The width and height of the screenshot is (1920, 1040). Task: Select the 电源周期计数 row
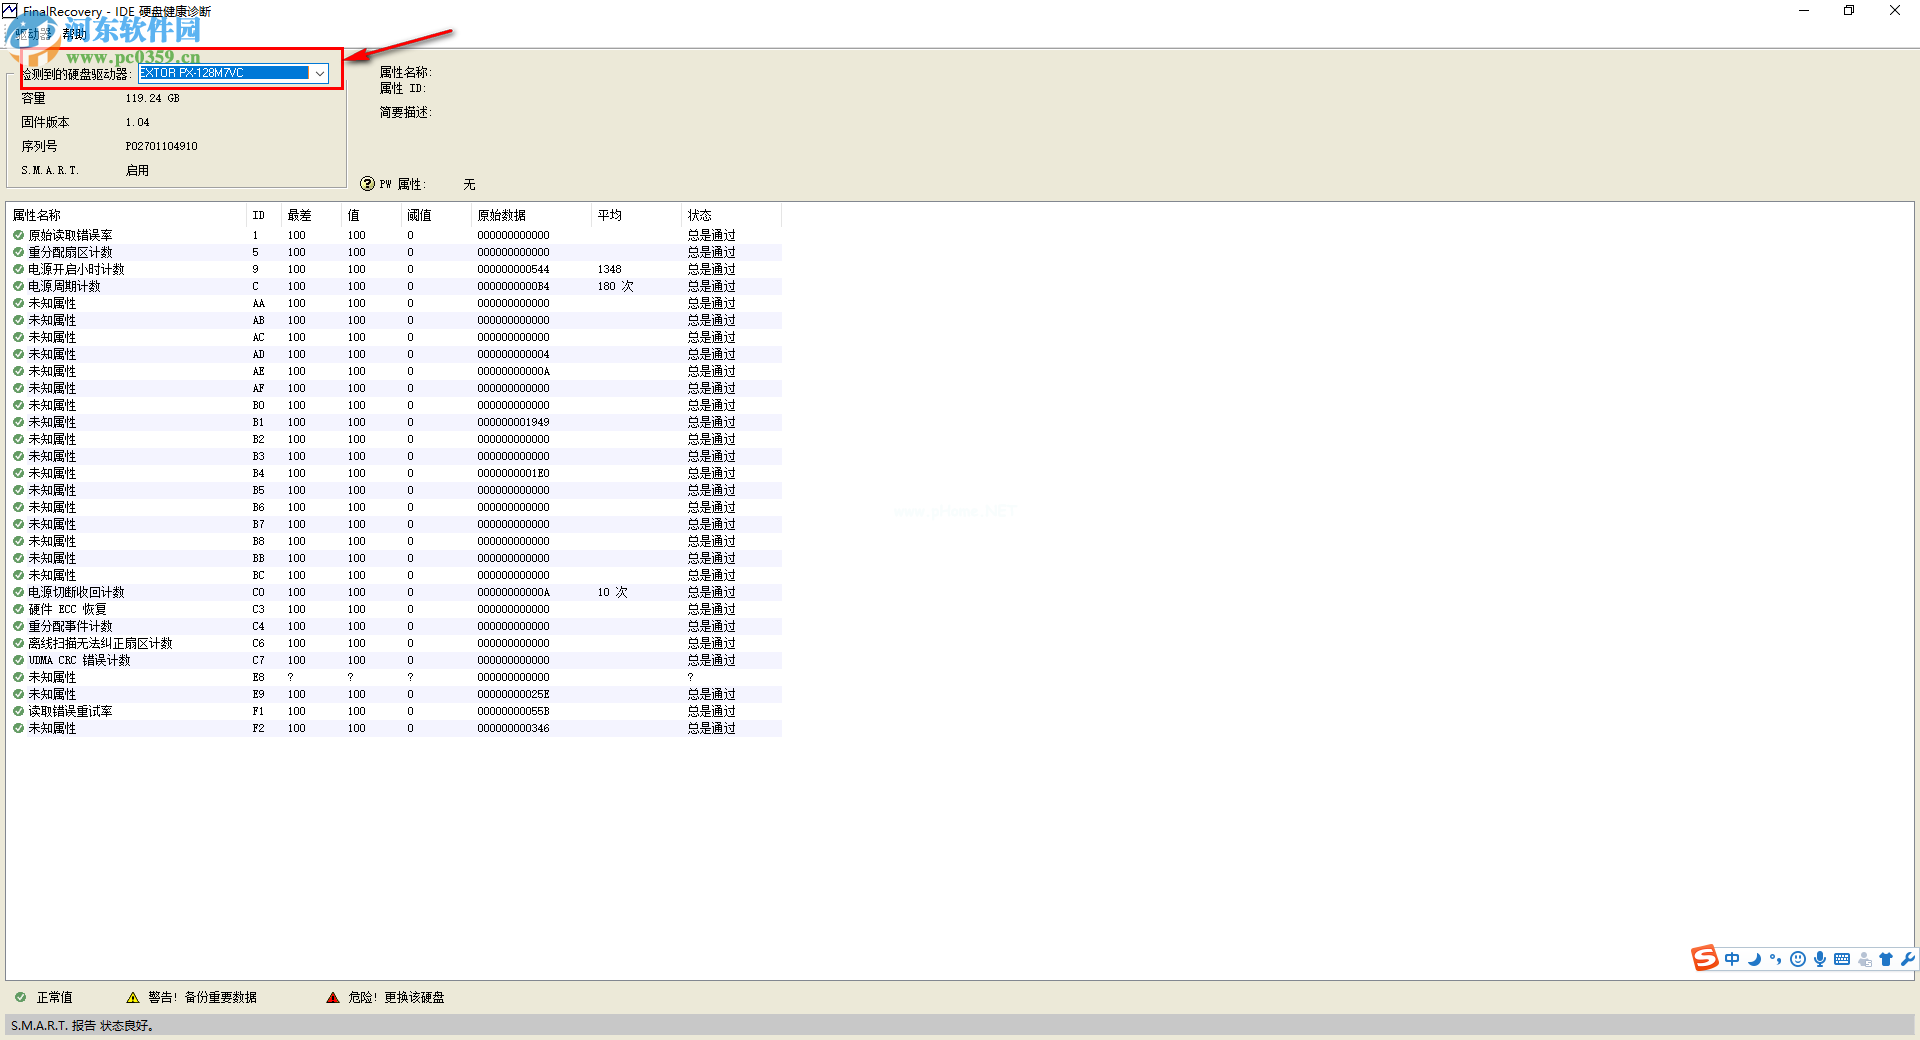[x=394, y=287]
